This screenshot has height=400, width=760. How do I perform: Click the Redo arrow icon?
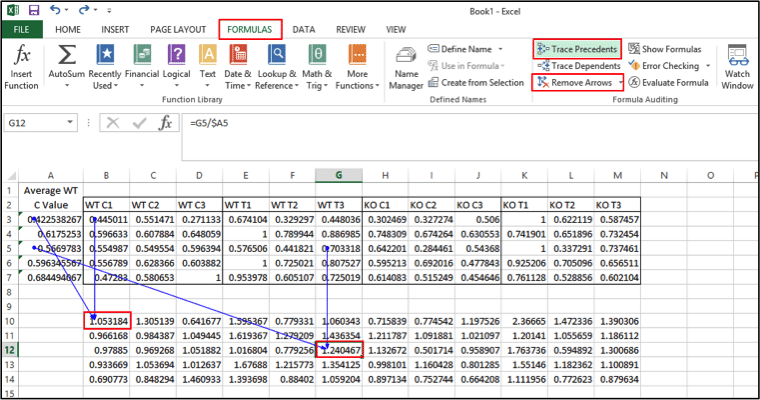pyautogui.click(x=84, y=10)
